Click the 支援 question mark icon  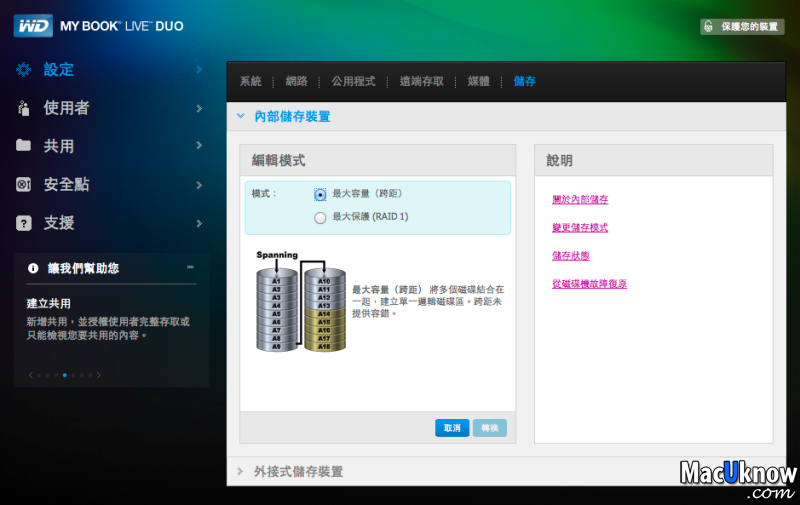[x=23, y=223]
